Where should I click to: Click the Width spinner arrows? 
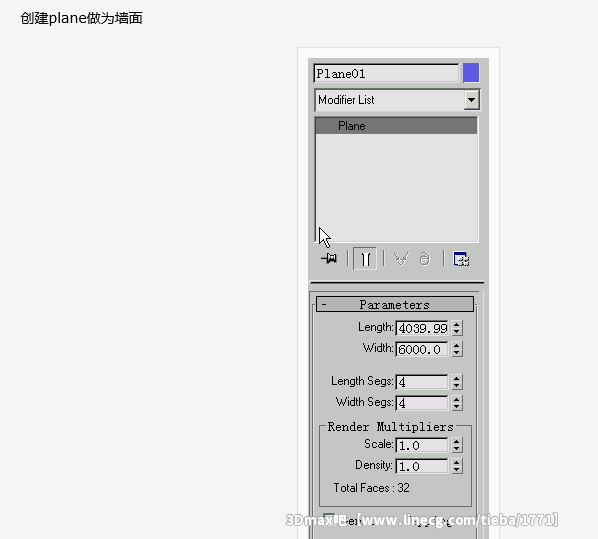pos(457,349)
